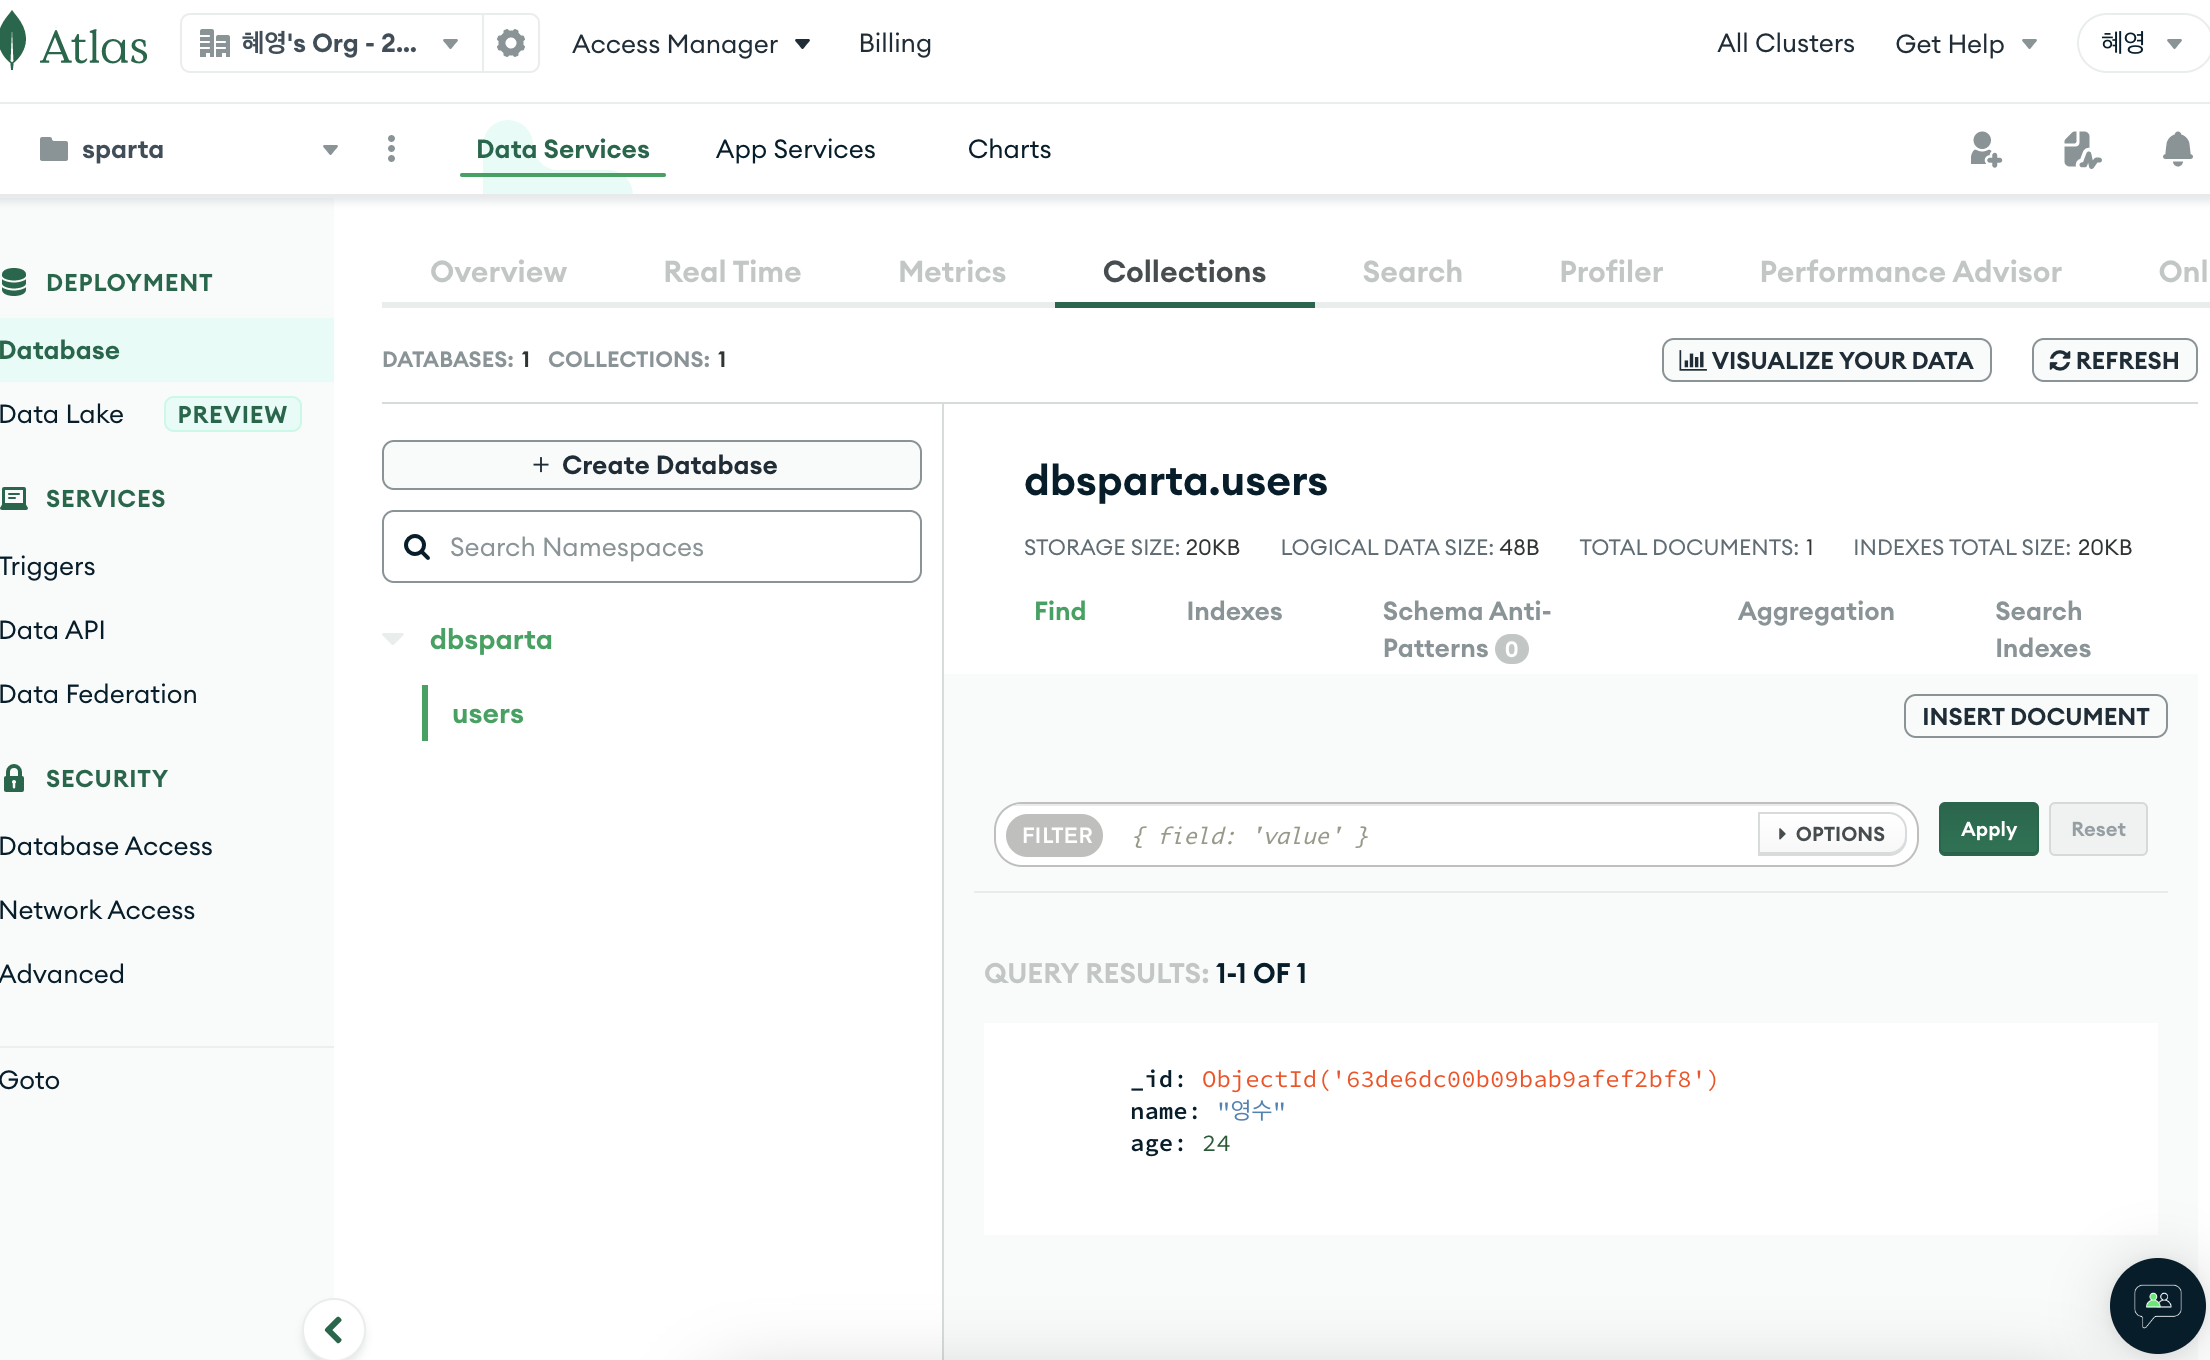Select the dbsparta database
2210x1360 pixels.
click(x=491, y=639)
